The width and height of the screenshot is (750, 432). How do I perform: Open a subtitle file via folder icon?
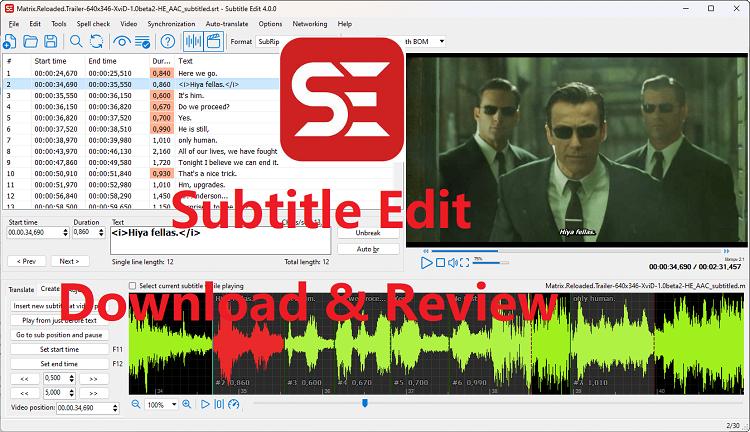[30, 42]
